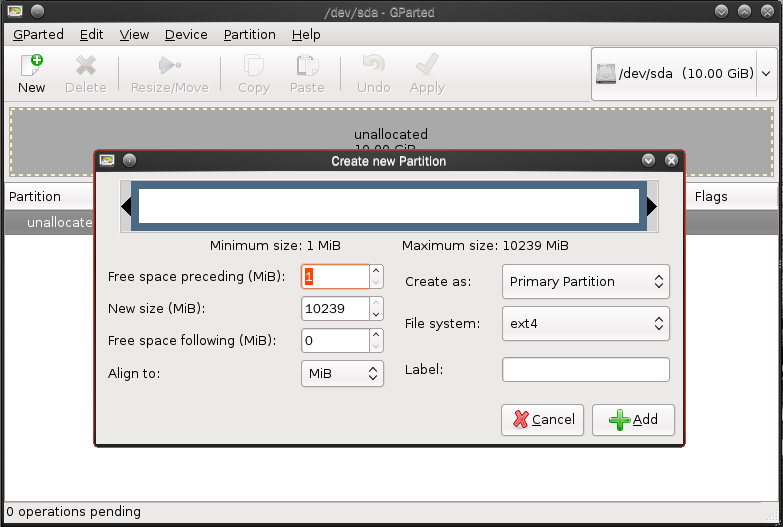Image resolution: width=783 pixels, height=527 pixels.
Task: Click the Label text field
Action: pyautogui.click(x=586, y=370)
